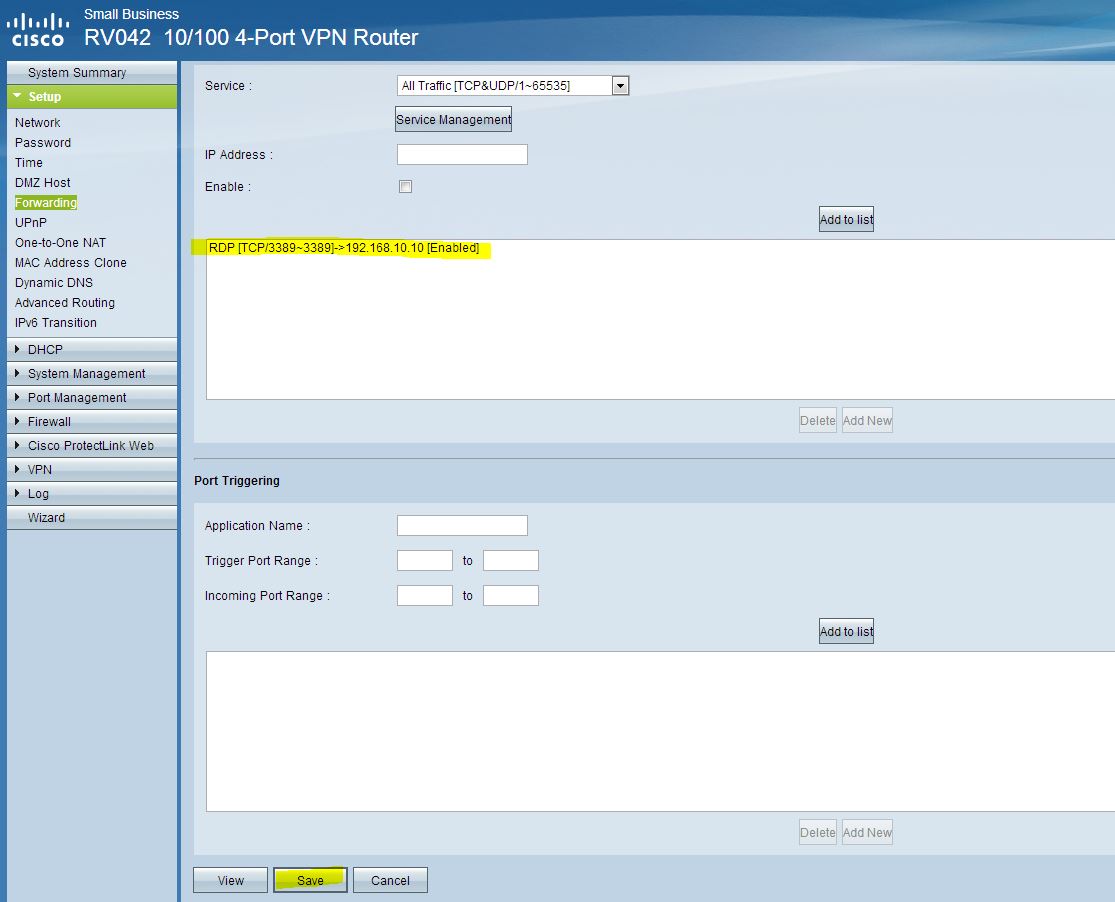This screenshot has height=902, width=1115.
Task: Click Add New under the forwarding list
Action: click(x=867, y=420)
